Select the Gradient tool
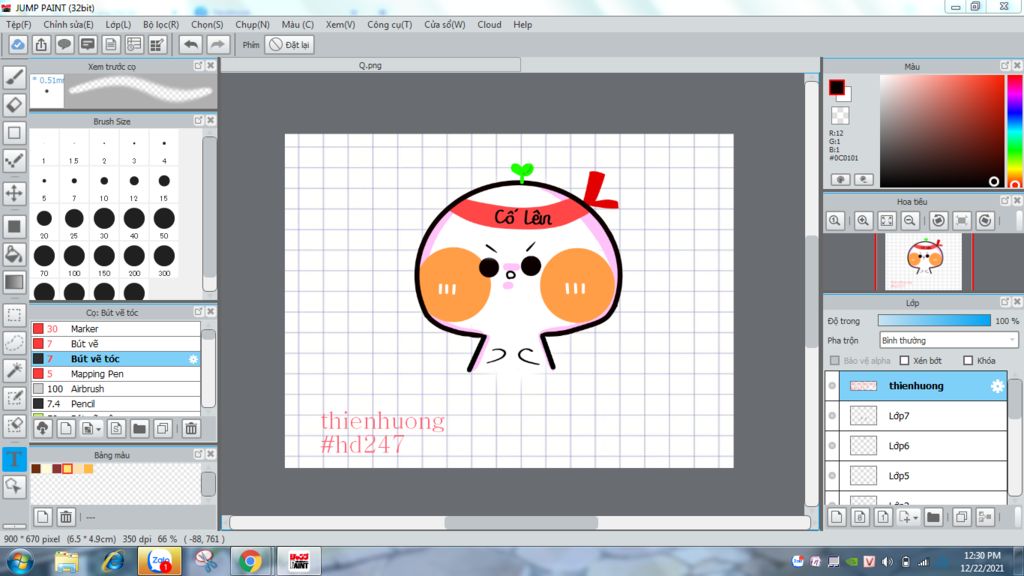This screenshot has height=576, width=1024. pyautogui.click(x=14, y=282)
